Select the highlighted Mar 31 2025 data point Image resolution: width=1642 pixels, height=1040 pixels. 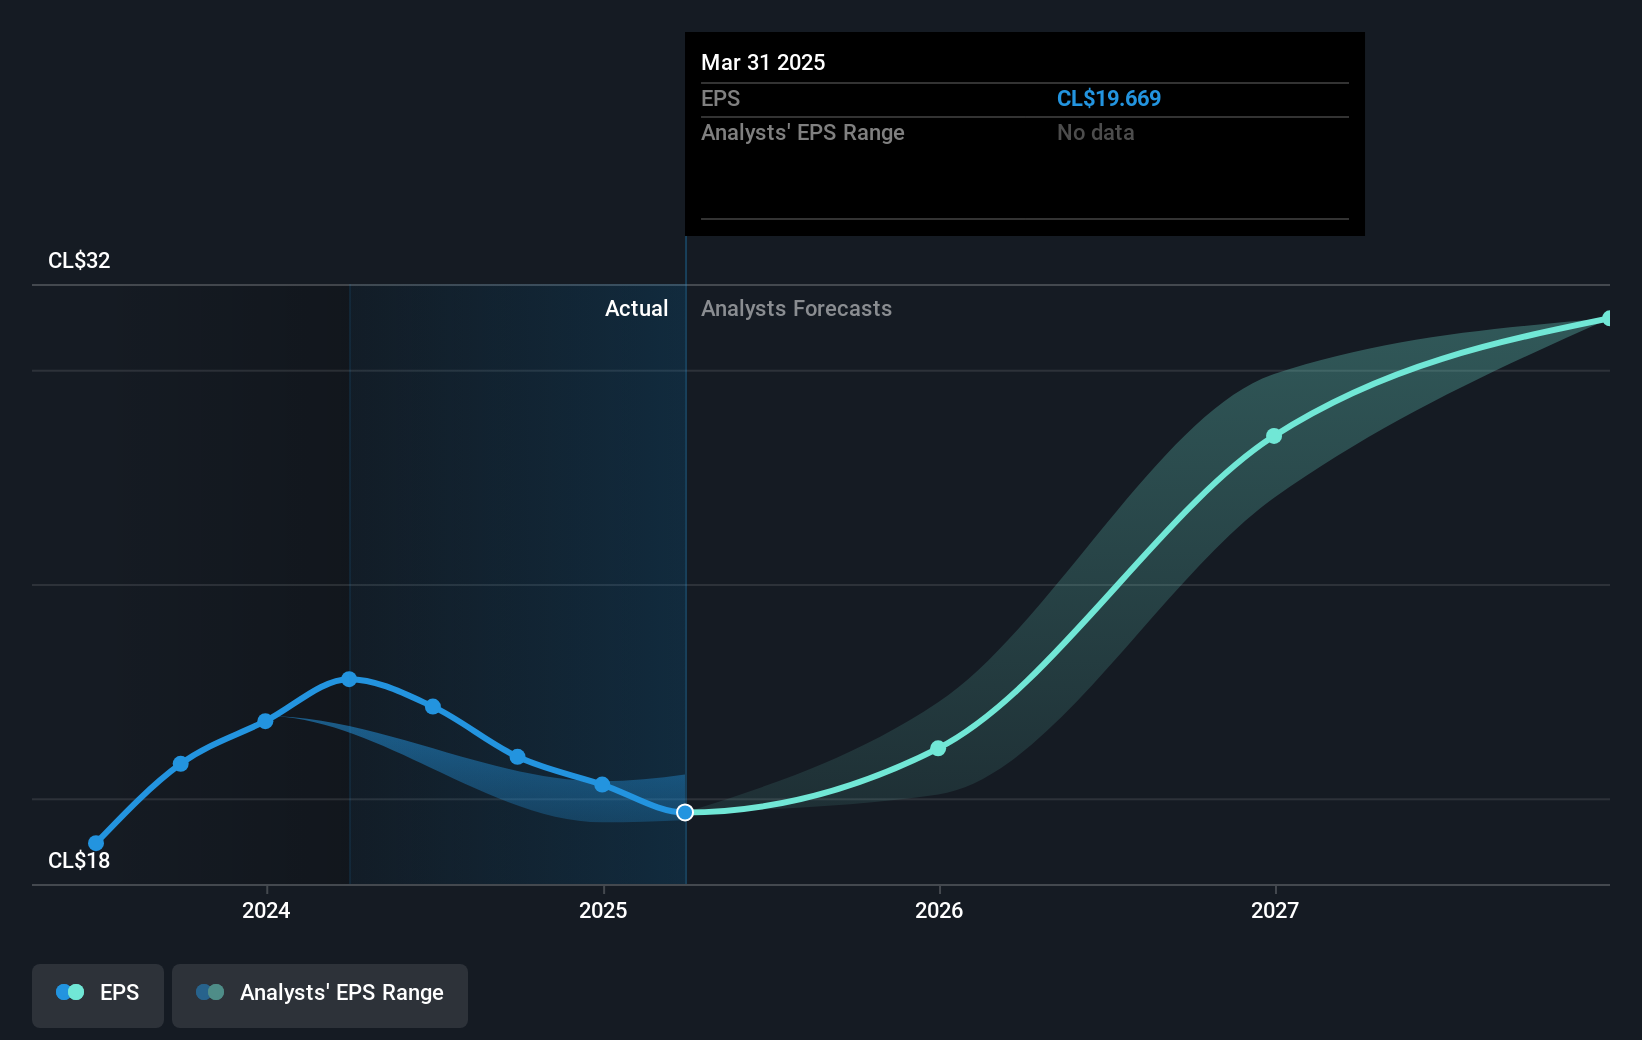click(685, 812)
